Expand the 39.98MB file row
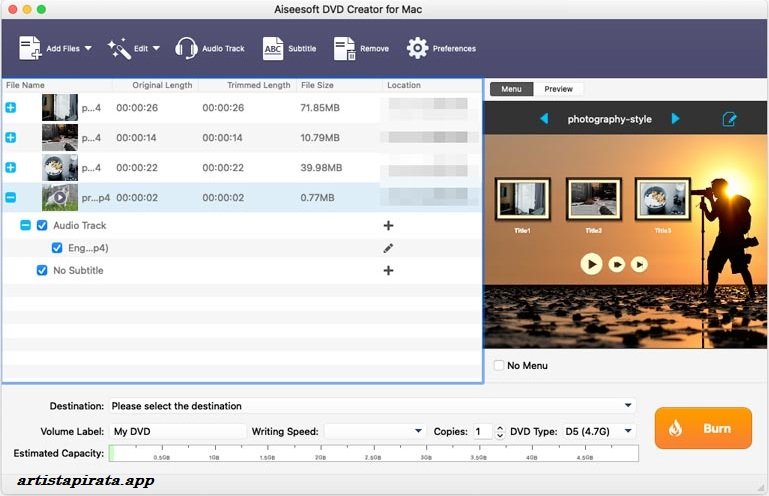The image size is (769, 496). click(10, 167)
